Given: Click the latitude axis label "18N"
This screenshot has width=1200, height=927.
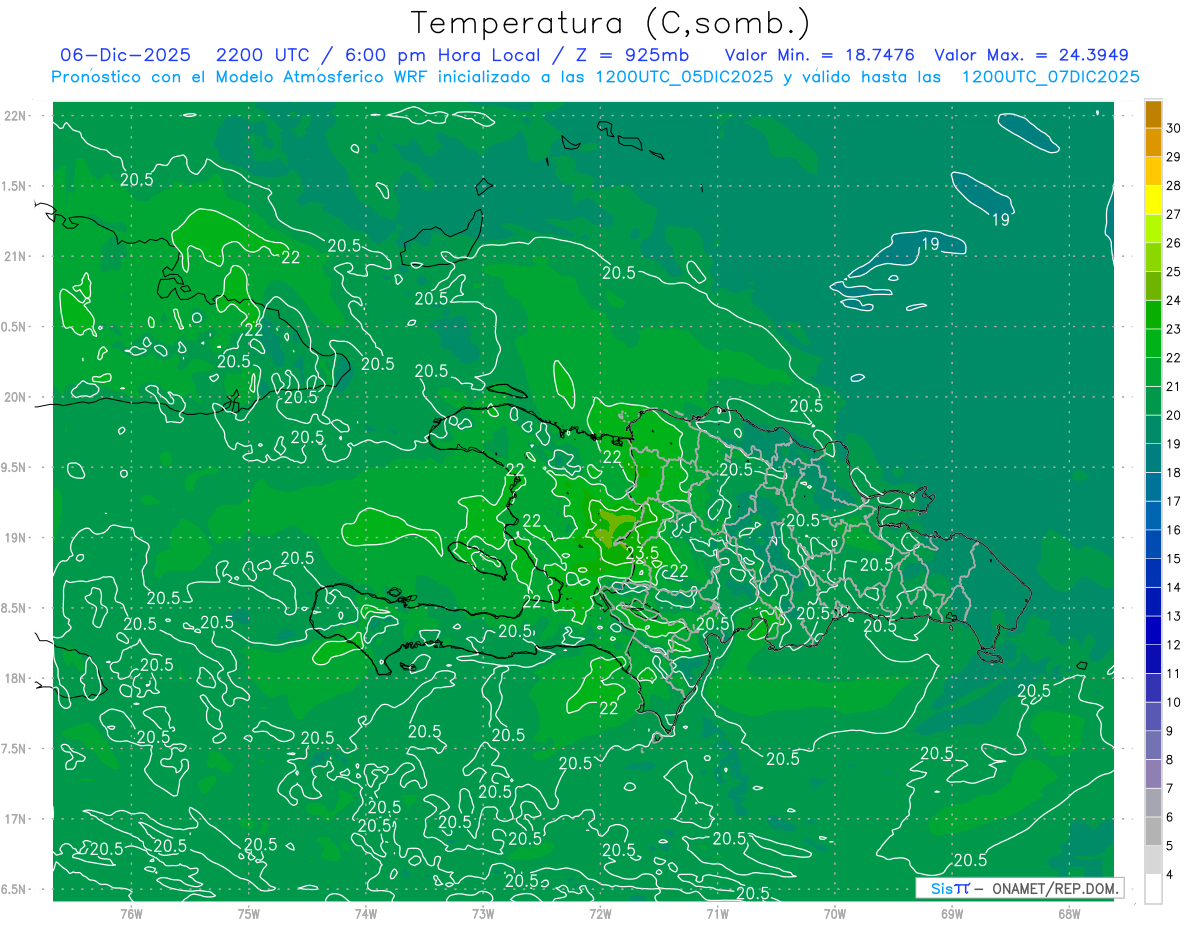Looking at the screenshot, I should click(15, 678).
